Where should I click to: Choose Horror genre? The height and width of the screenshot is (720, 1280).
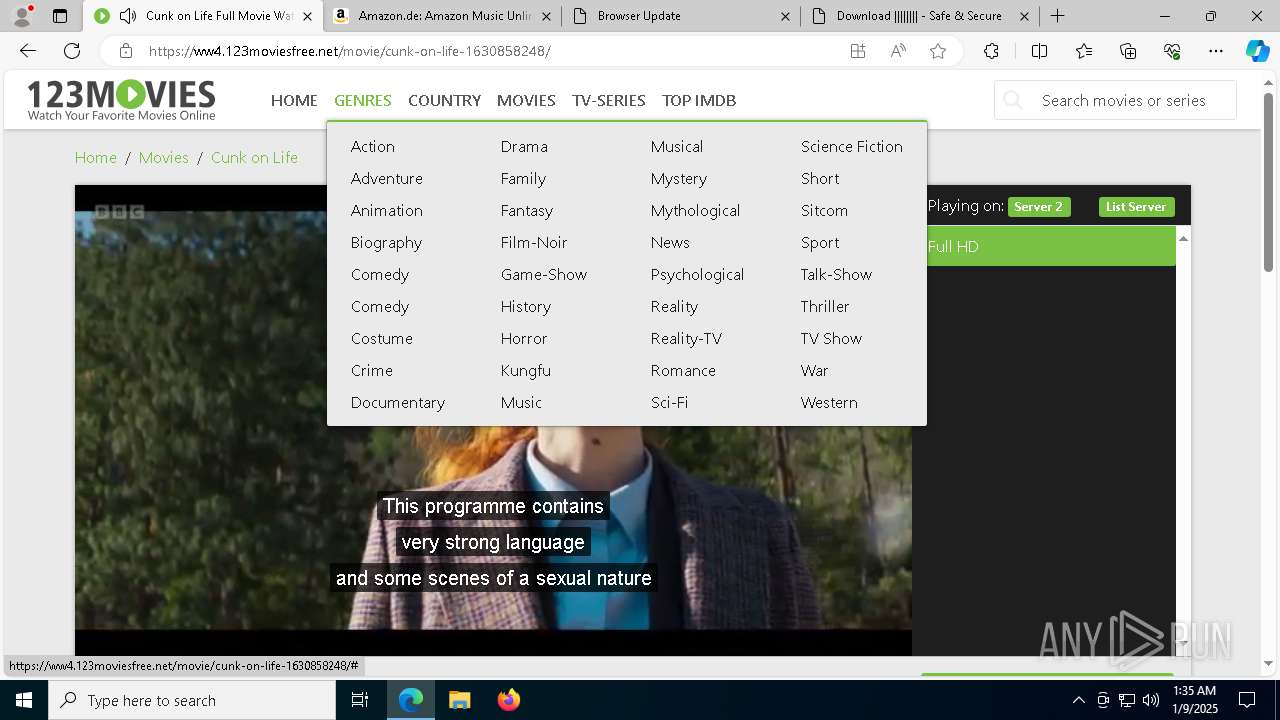pos(524,338)
